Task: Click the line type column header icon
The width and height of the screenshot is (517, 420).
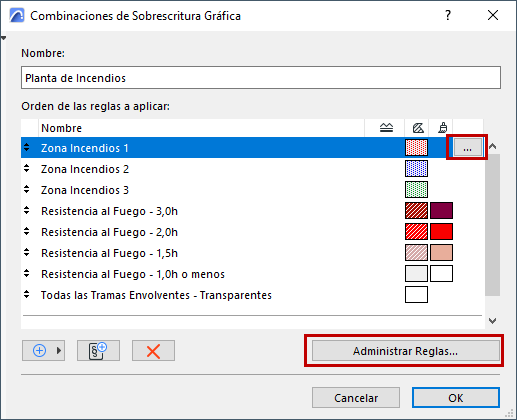Action: tap(386, 128)
